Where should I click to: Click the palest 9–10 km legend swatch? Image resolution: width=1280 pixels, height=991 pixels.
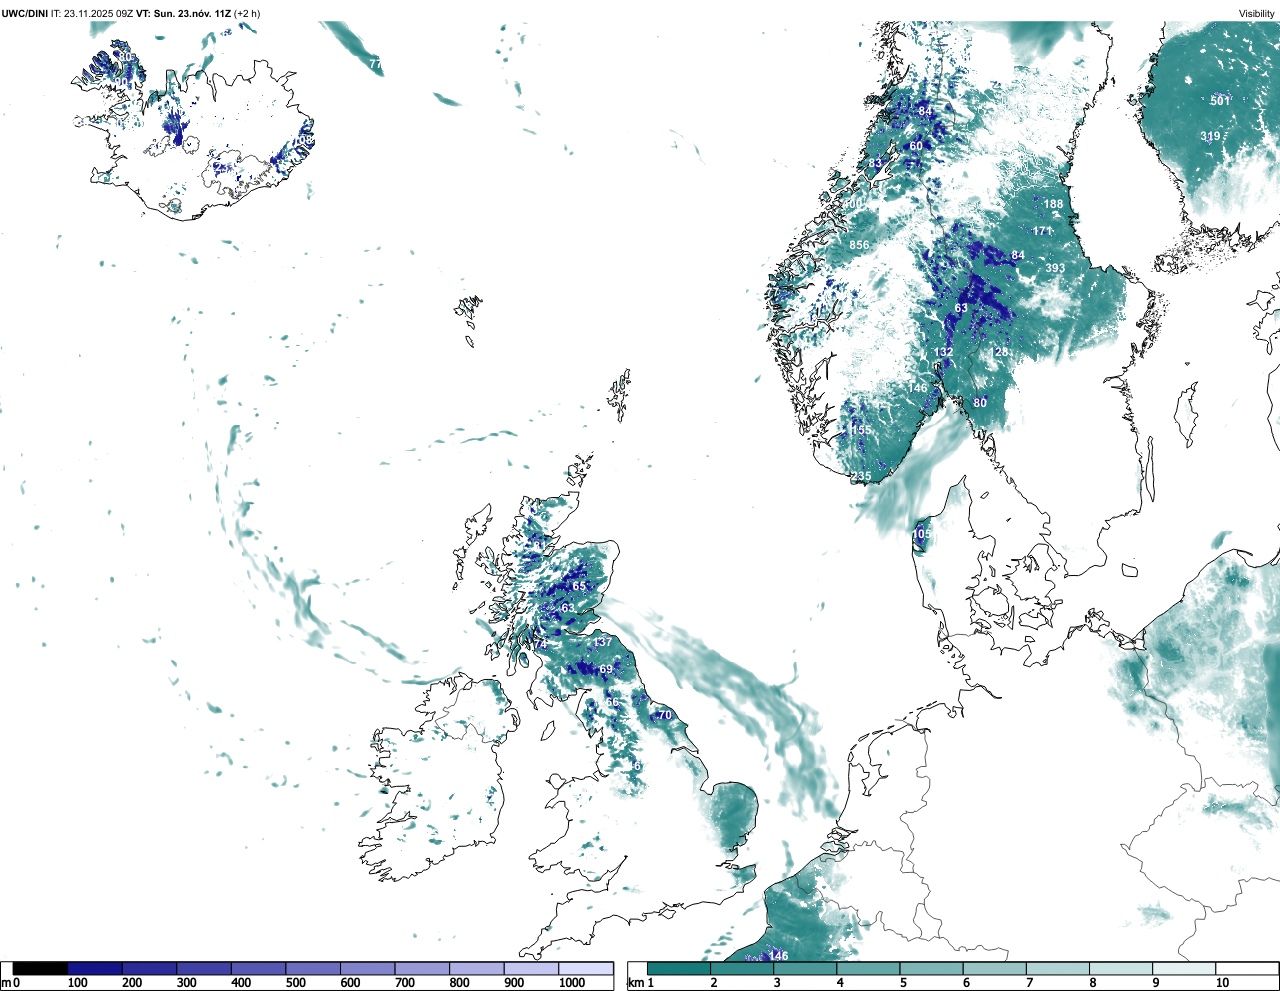point(1185,968)
